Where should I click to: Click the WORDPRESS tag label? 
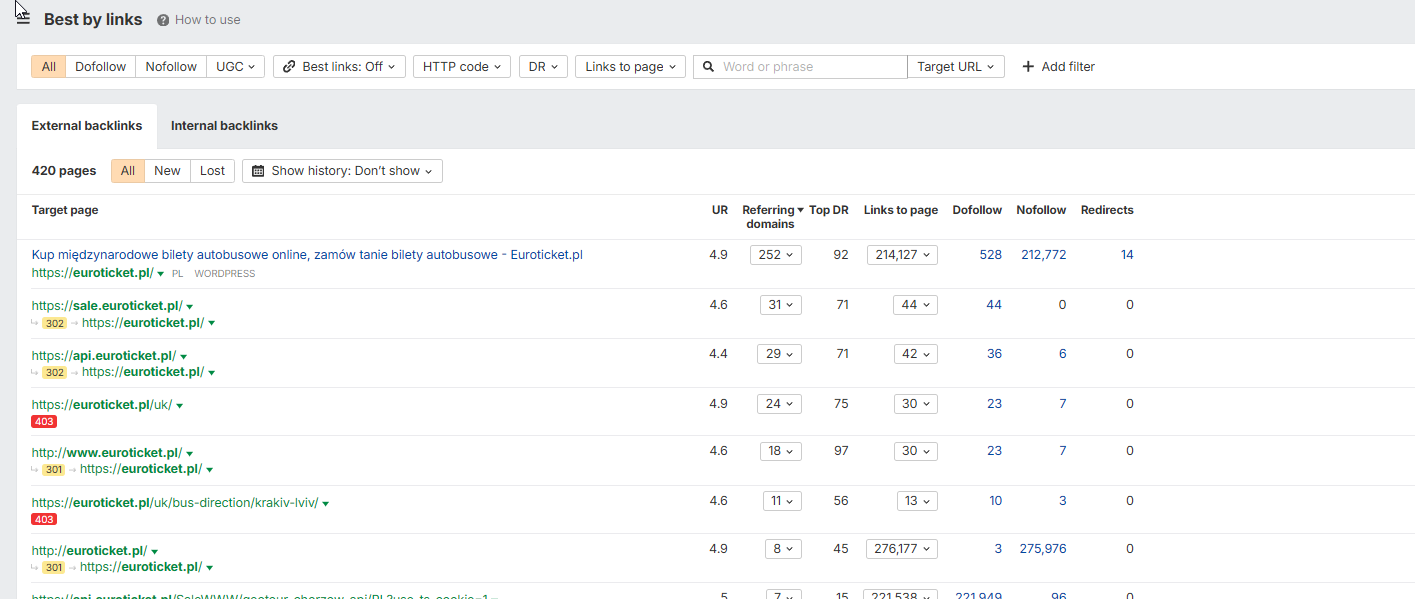click(x=225, y=273)
